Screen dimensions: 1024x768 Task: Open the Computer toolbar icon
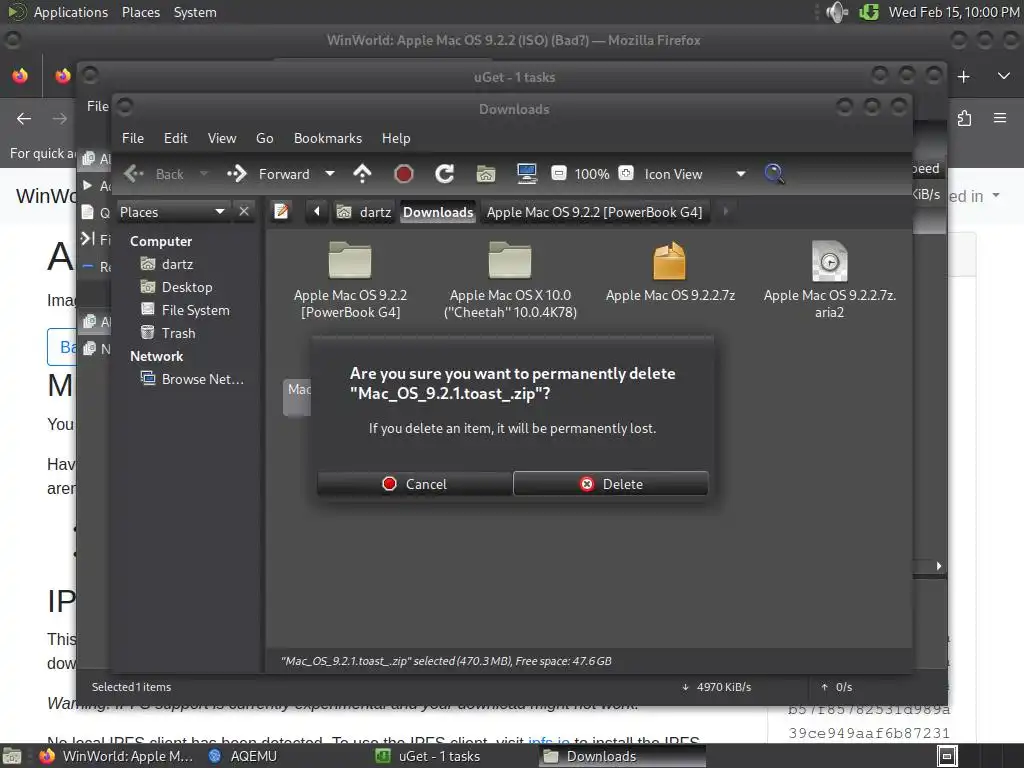(x=526, y=174)
